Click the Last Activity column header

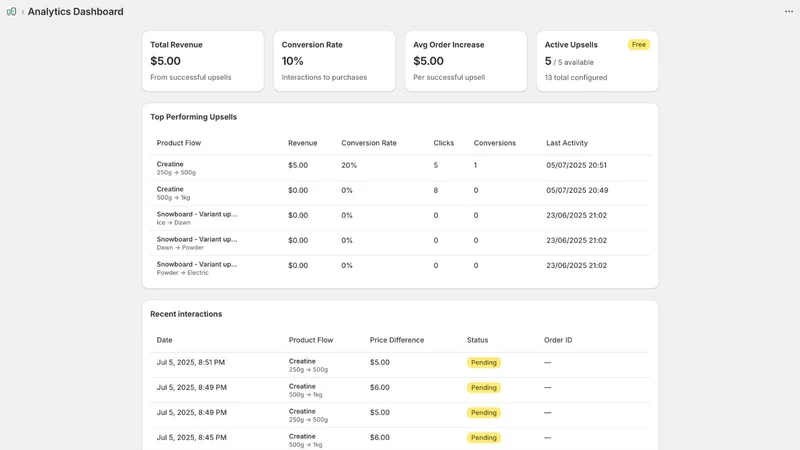(567, 143)
